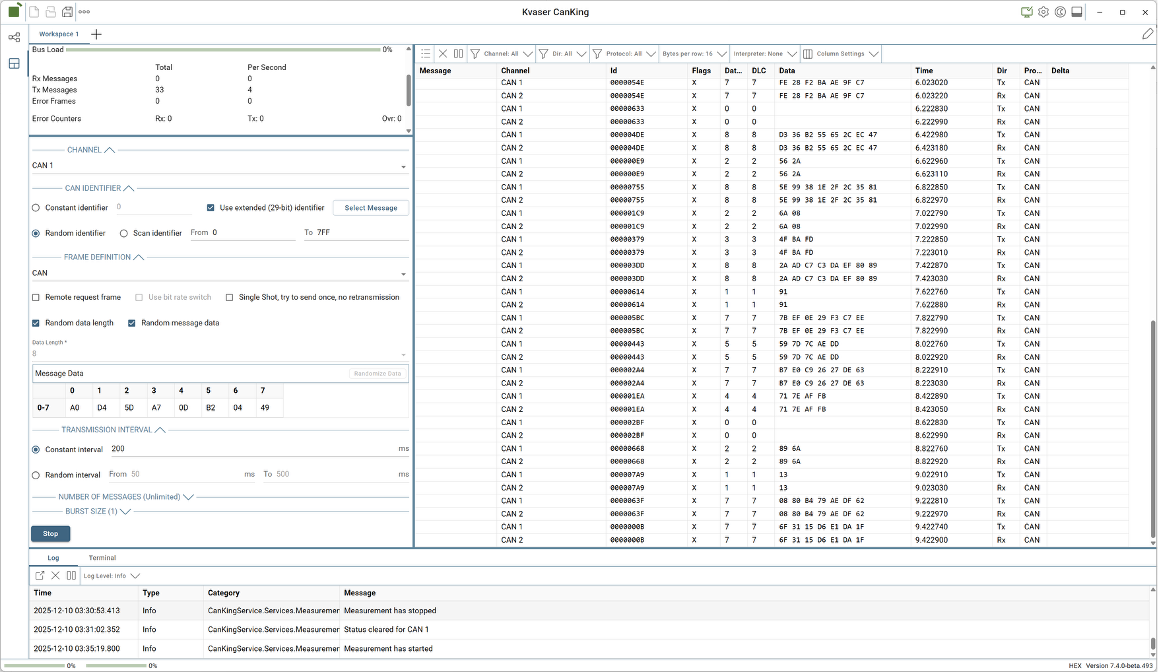
Task: Enable the Remote request frame checkbox
Action: point(36,297)
